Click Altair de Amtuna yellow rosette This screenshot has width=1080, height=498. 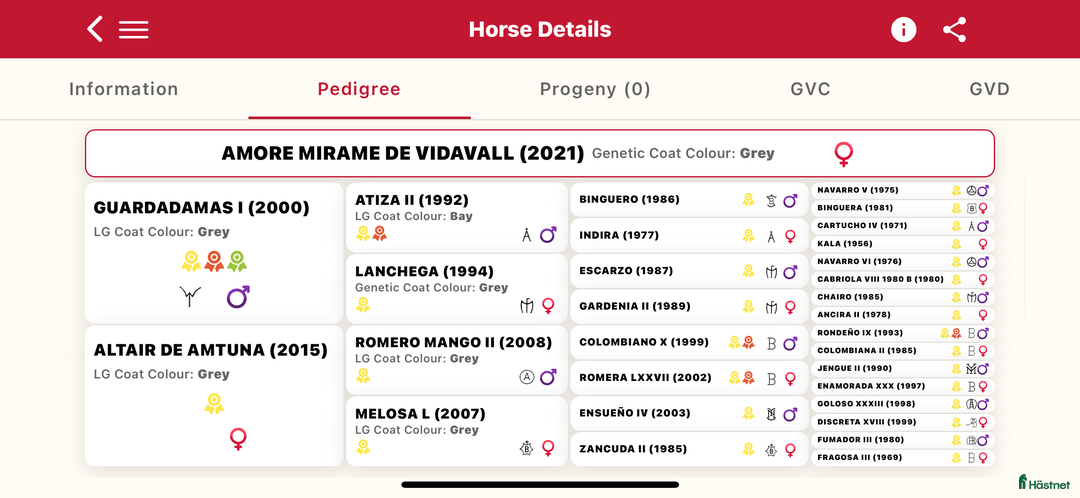click(214, 404)
